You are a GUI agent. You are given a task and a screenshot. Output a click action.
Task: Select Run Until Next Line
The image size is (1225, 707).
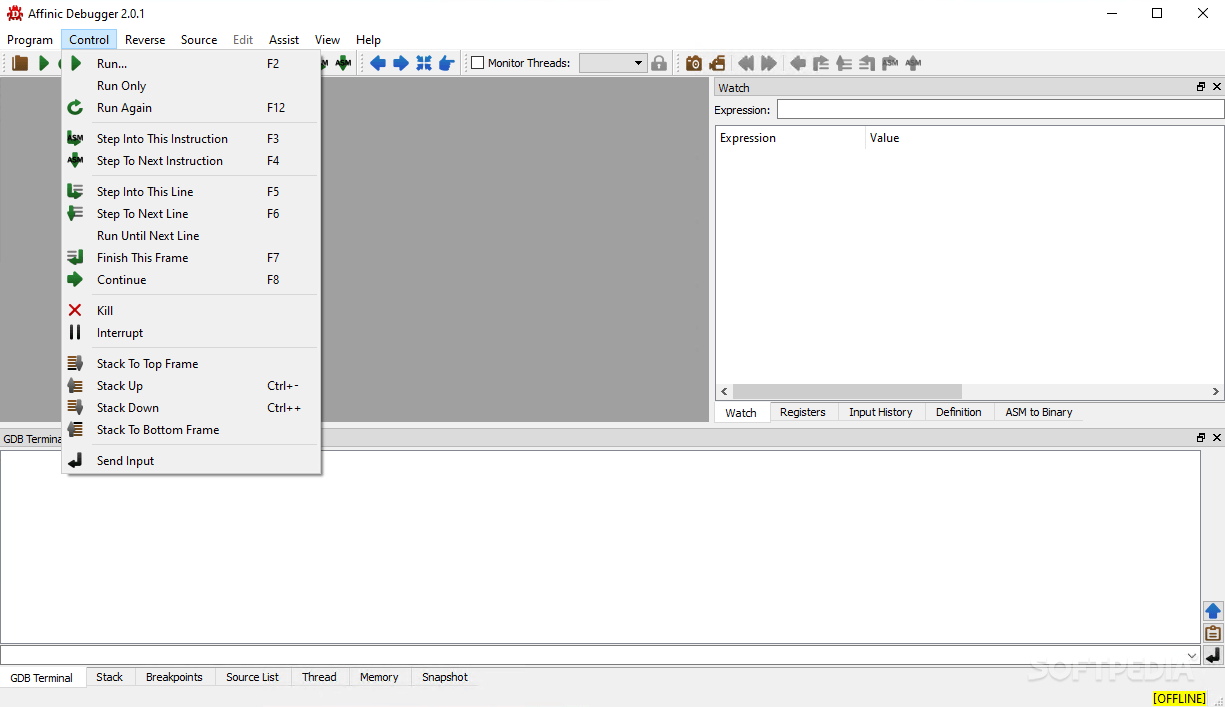(x=191, y=236)
